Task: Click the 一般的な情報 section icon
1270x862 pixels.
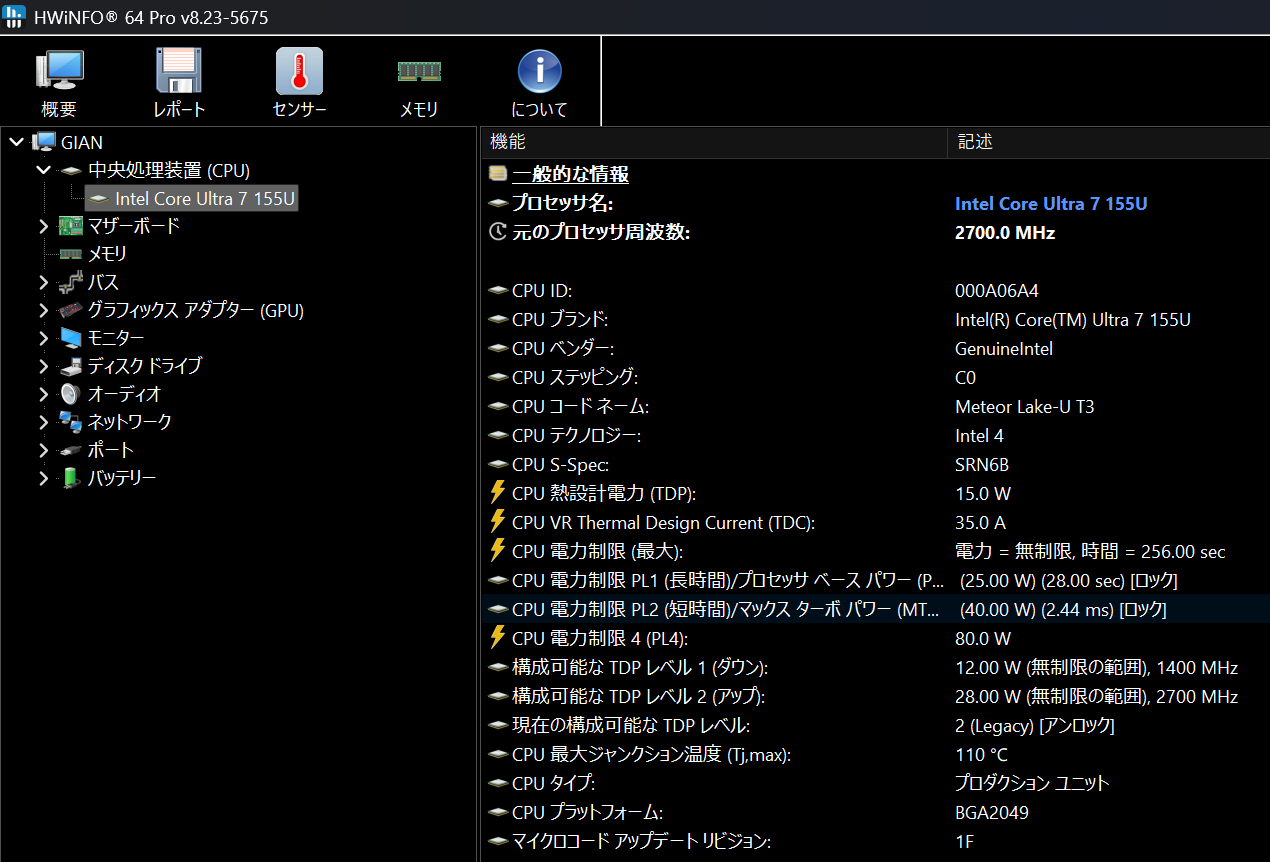Action: 498,174
